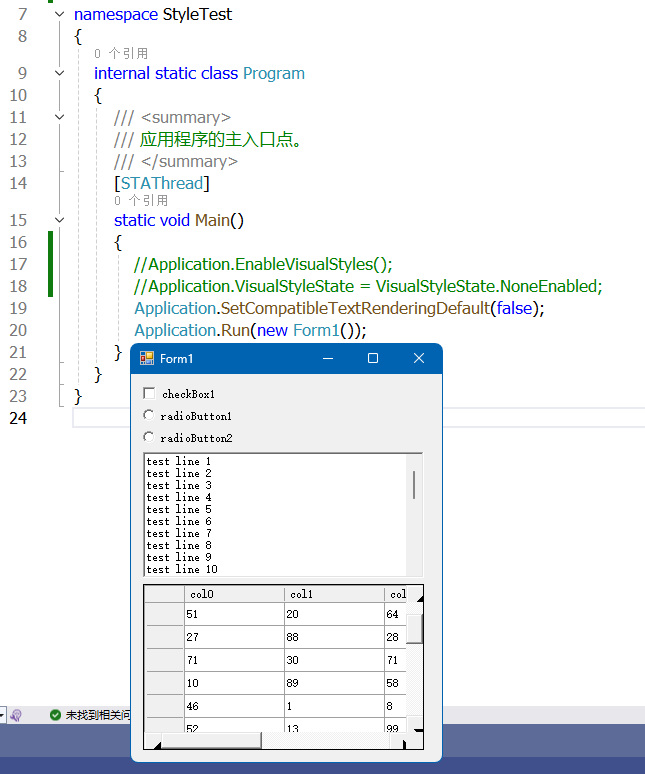Click grid cell containing 51

[x=234, y=614]
